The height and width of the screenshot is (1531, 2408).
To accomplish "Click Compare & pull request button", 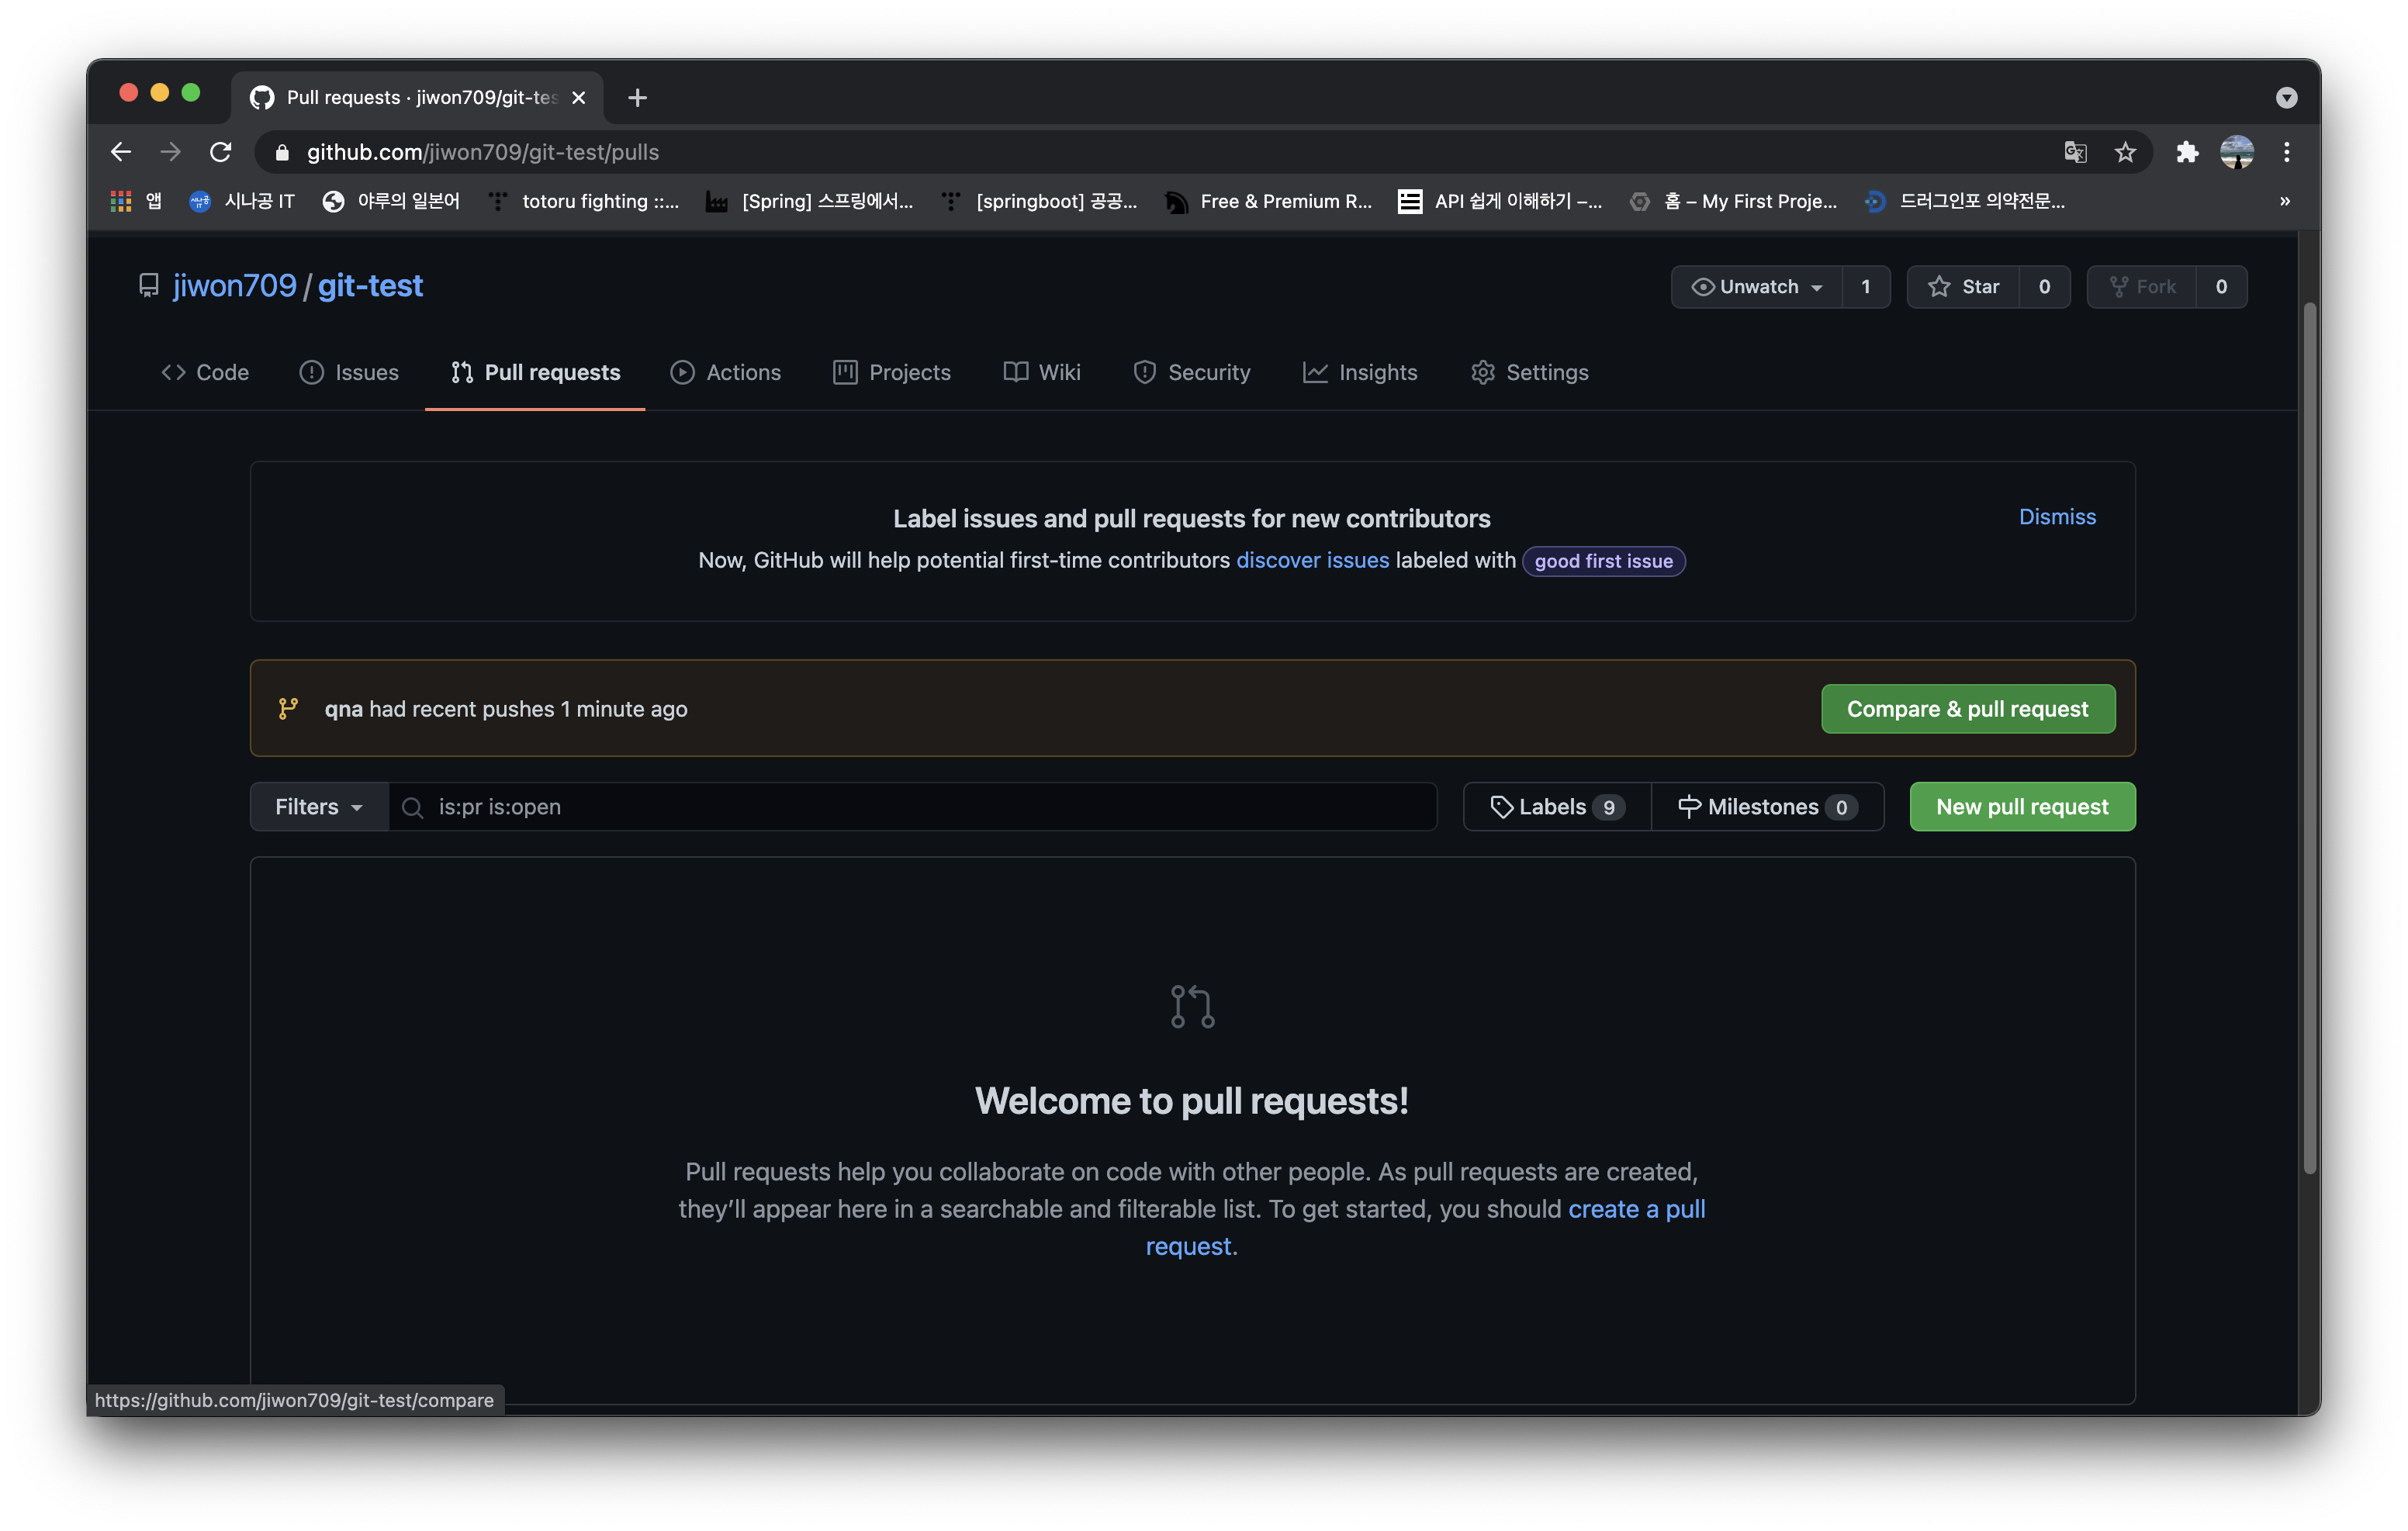I will 1967,709.
